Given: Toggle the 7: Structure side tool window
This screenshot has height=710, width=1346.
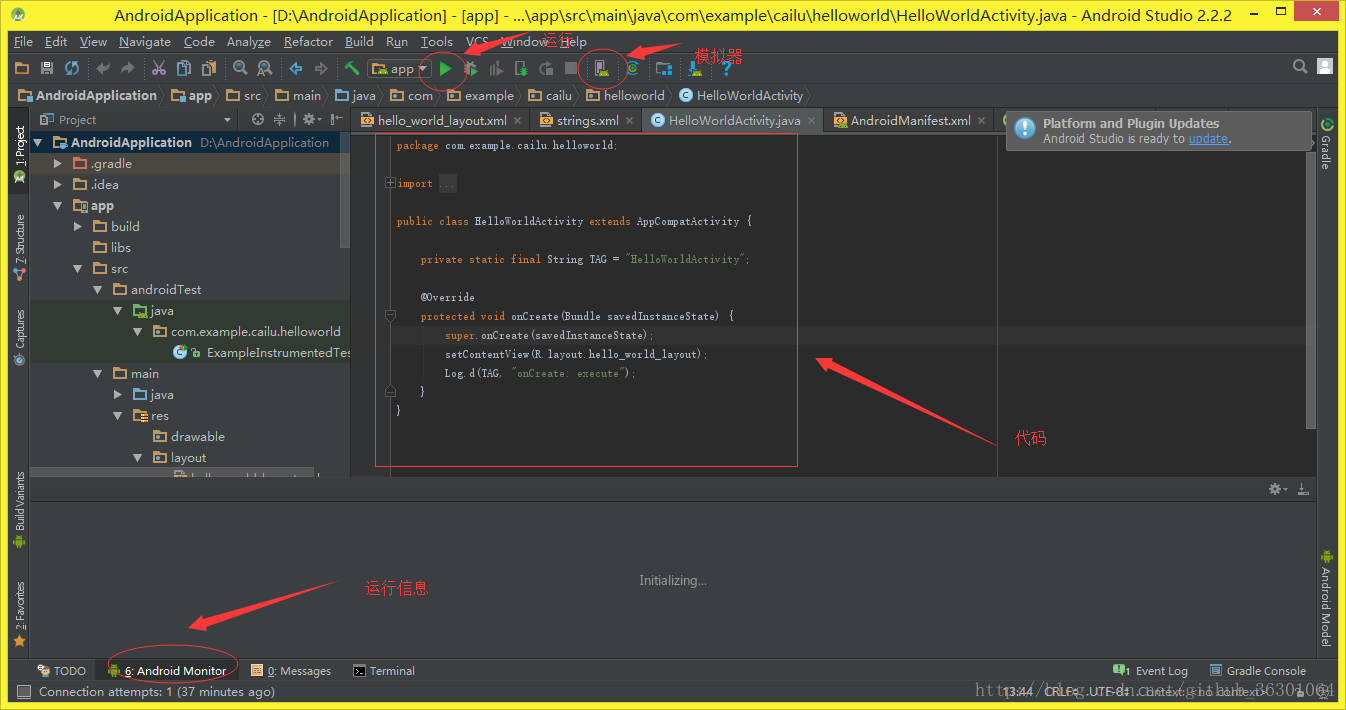Looking at the screenshot, I should coord(19,246).
